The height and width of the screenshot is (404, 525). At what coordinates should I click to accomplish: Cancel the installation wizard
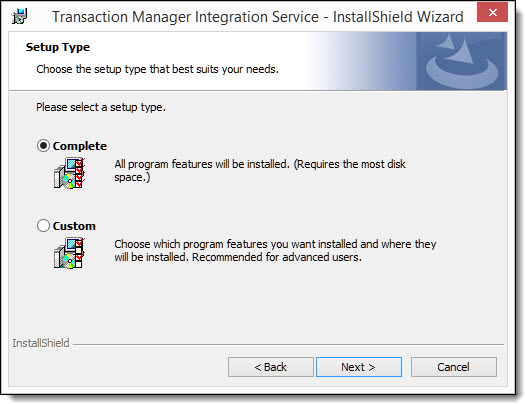coord(454,367)
